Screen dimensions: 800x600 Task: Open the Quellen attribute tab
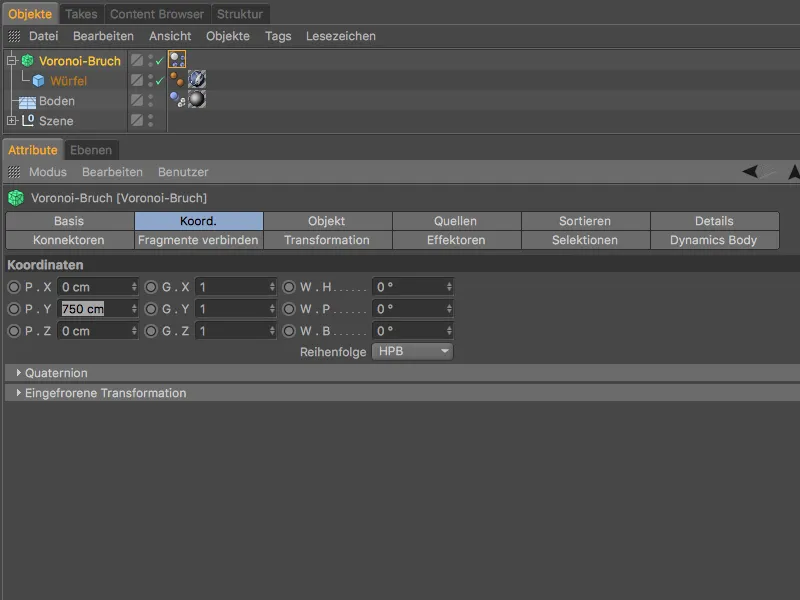coord(456,221)
